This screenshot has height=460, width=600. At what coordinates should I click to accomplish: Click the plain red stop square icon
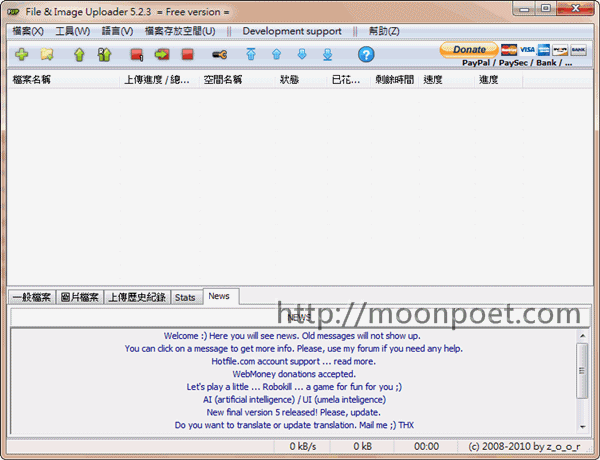click(188, 54)
